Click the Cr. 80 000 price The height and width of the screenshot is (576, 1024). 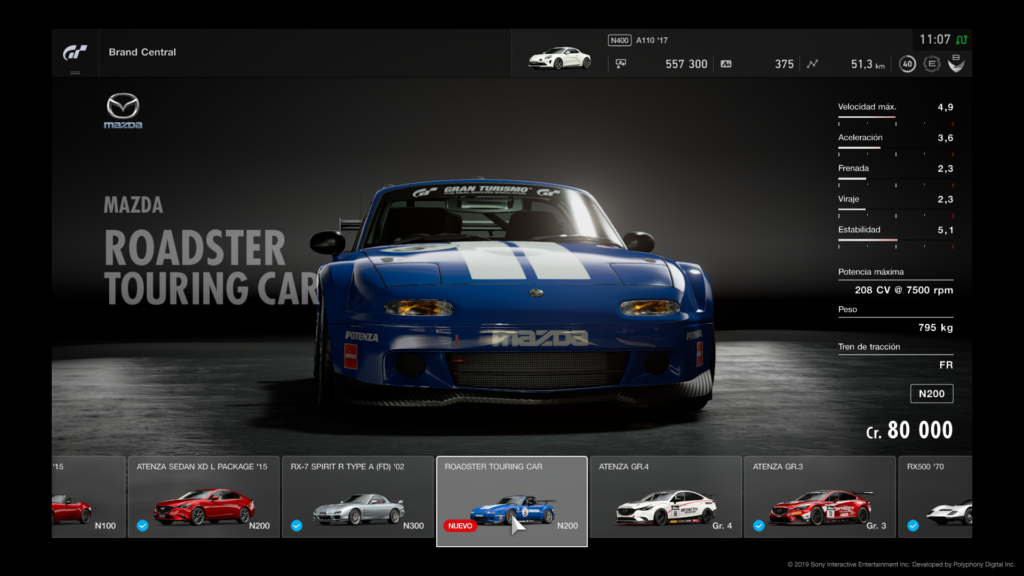point(909,430)
